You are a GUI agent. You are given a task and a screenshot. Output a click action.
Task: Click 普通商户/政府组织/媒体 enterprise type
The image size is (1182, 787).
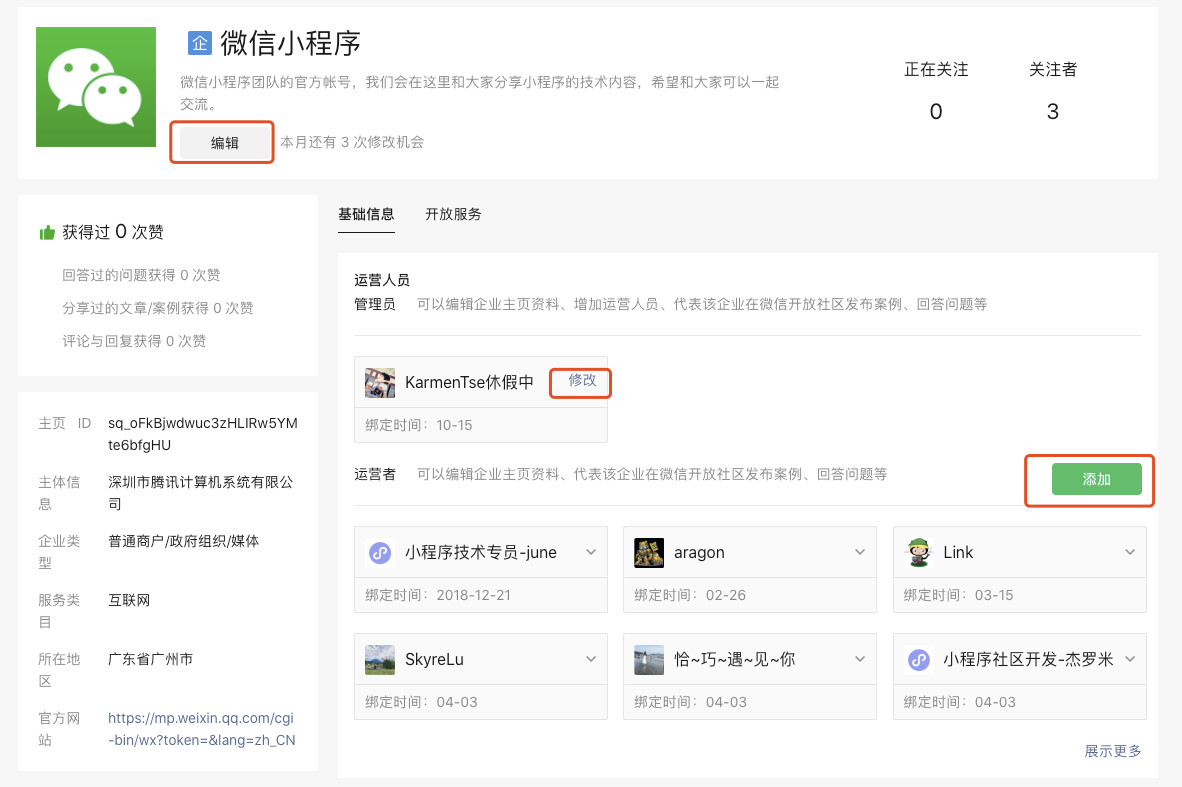(183, 541)
